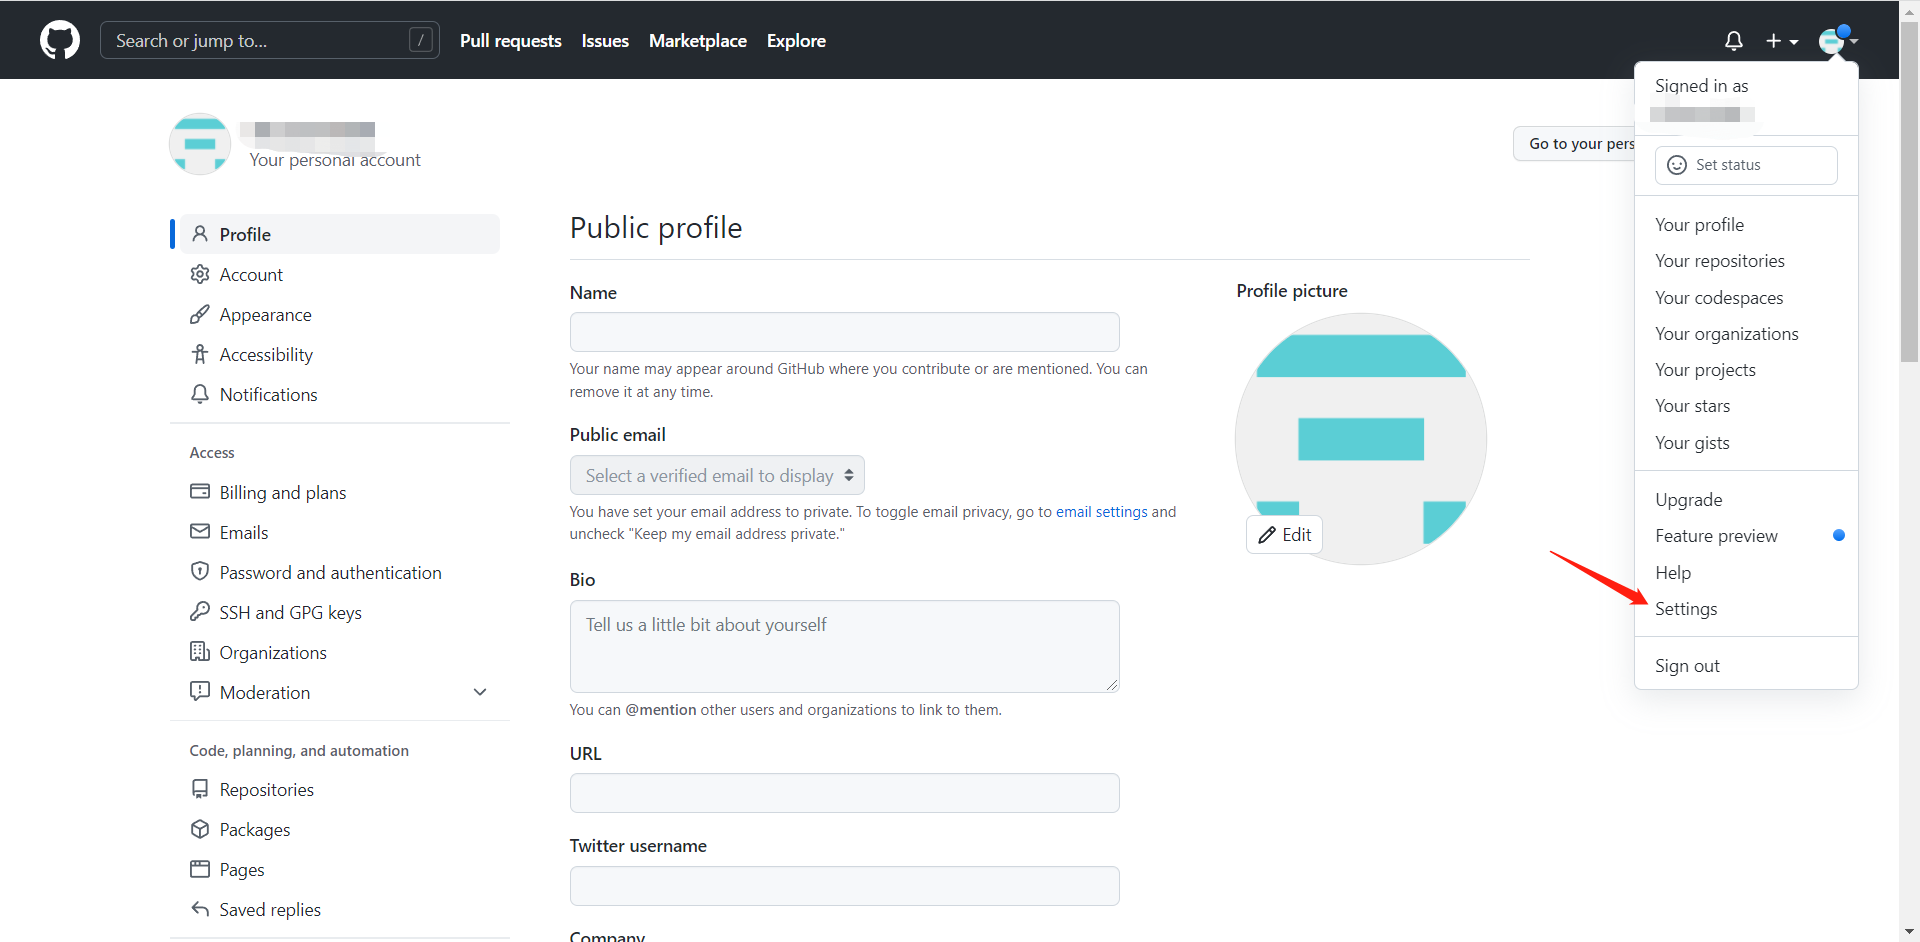Click the slash shortcut icon in search
Screen dimensions: 1920x942
pos(421,40)
